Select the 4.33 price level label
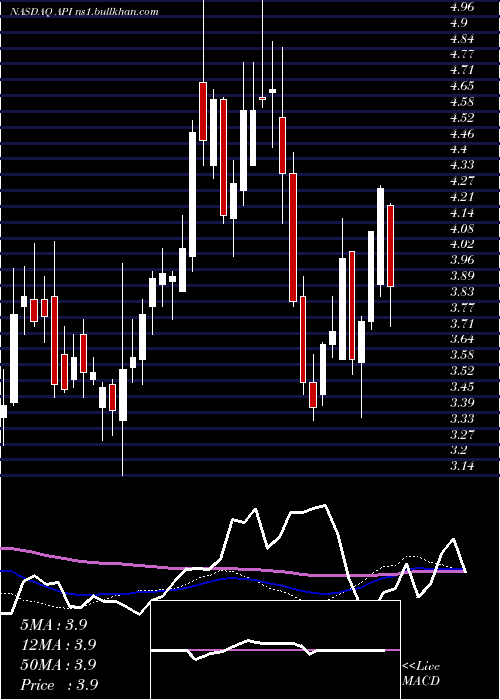500x700 pixels. 464,165
